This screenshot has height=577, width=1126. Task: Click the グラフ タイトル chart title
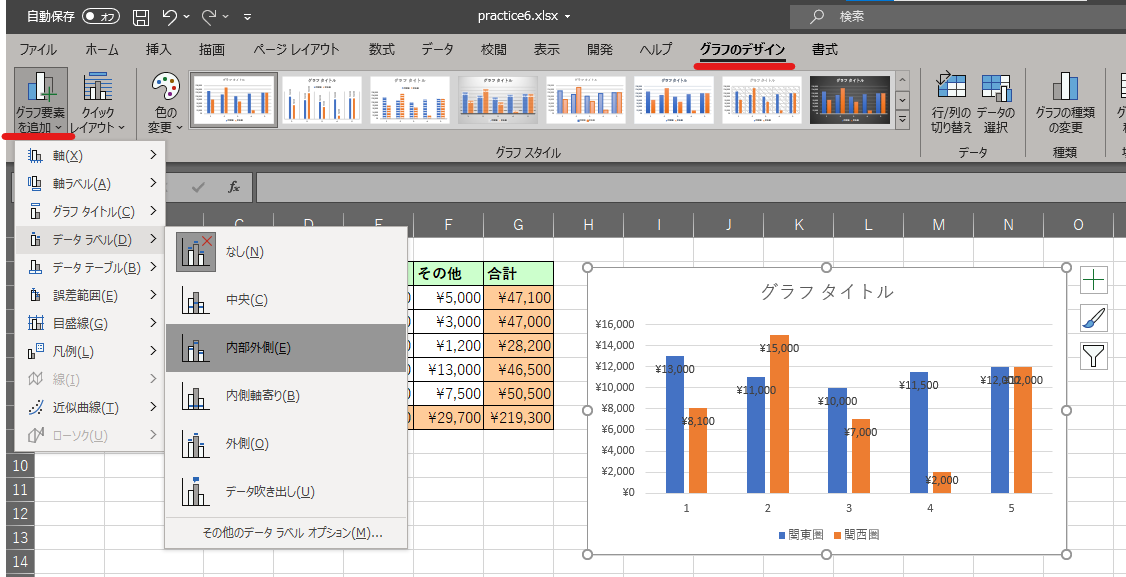pyautogui.click(x=827, y=291)
